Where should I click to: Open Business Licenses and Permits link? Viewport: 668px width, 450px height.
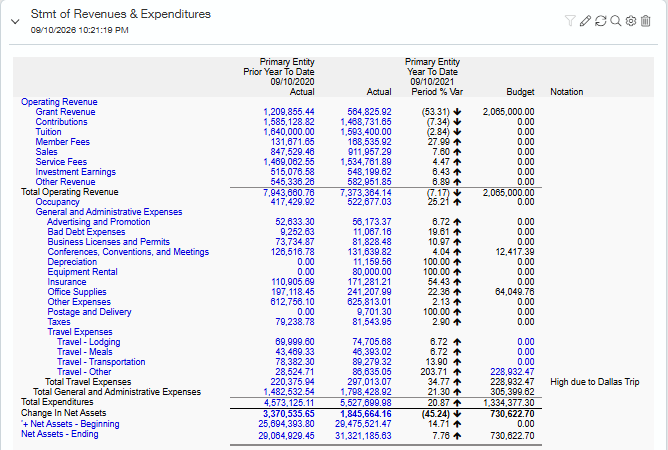pyautogui.click(x=108, y=242)
